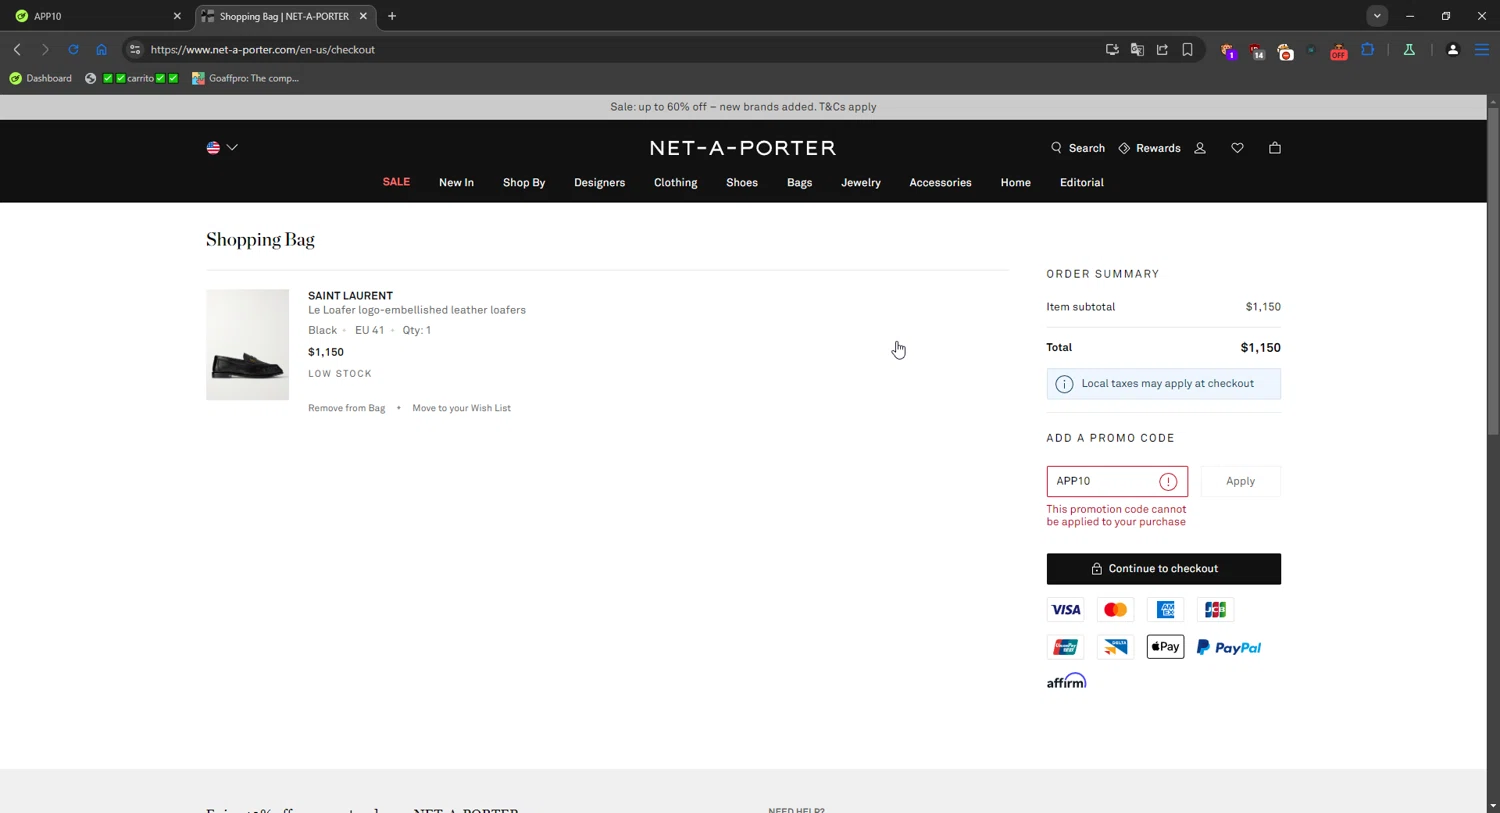1500x813 pixels.
Task: Click Search in the site header
Action: coord(1077,148)
